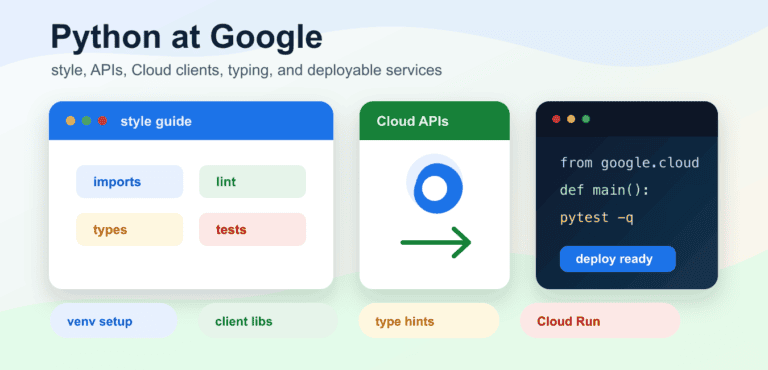768x370 pixels.
Task: Click the yellow dot in the code window
Action: (571, 119)
